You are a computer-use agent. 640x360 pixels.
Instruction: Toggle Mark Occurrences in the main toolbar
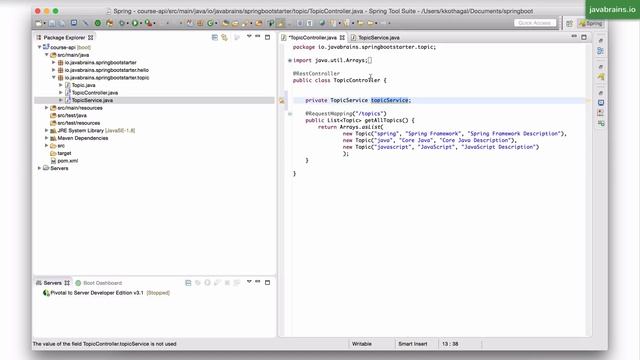(x=280, y=23)
